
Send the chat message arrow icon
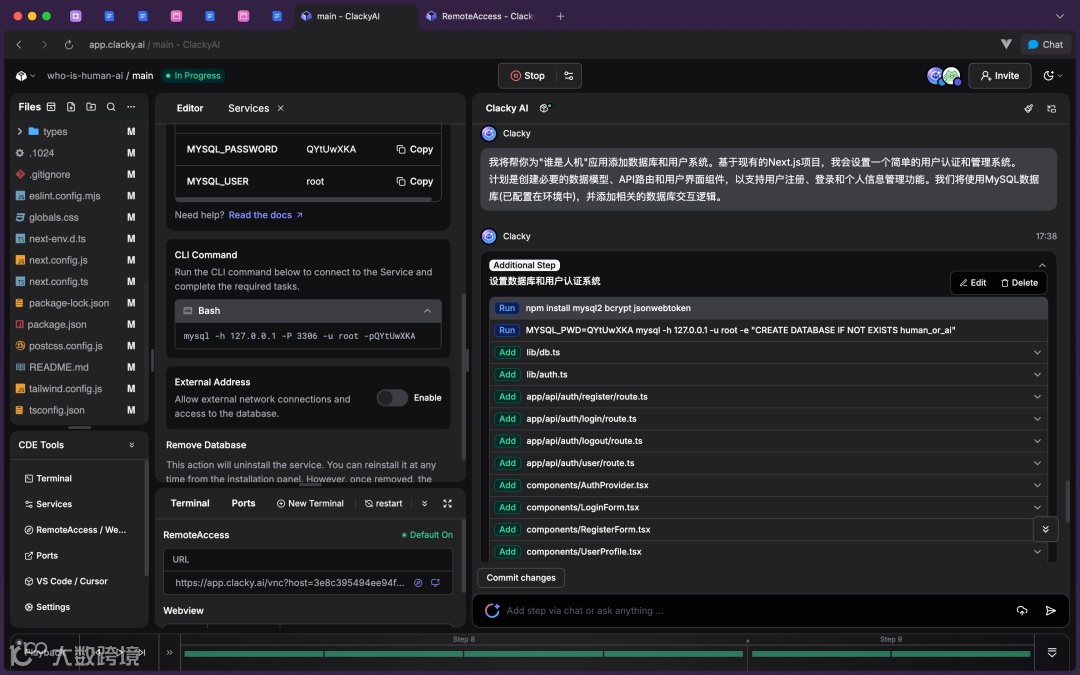(1050, 611)
